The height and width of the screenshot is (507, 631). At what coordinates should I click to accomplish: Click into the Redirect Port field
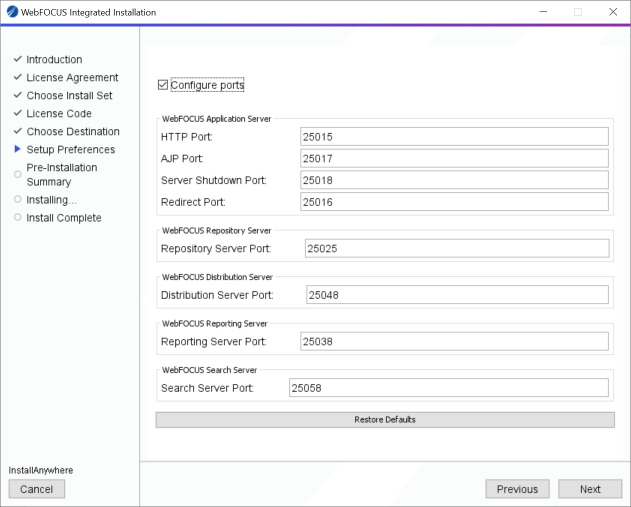tap(454, 202)
